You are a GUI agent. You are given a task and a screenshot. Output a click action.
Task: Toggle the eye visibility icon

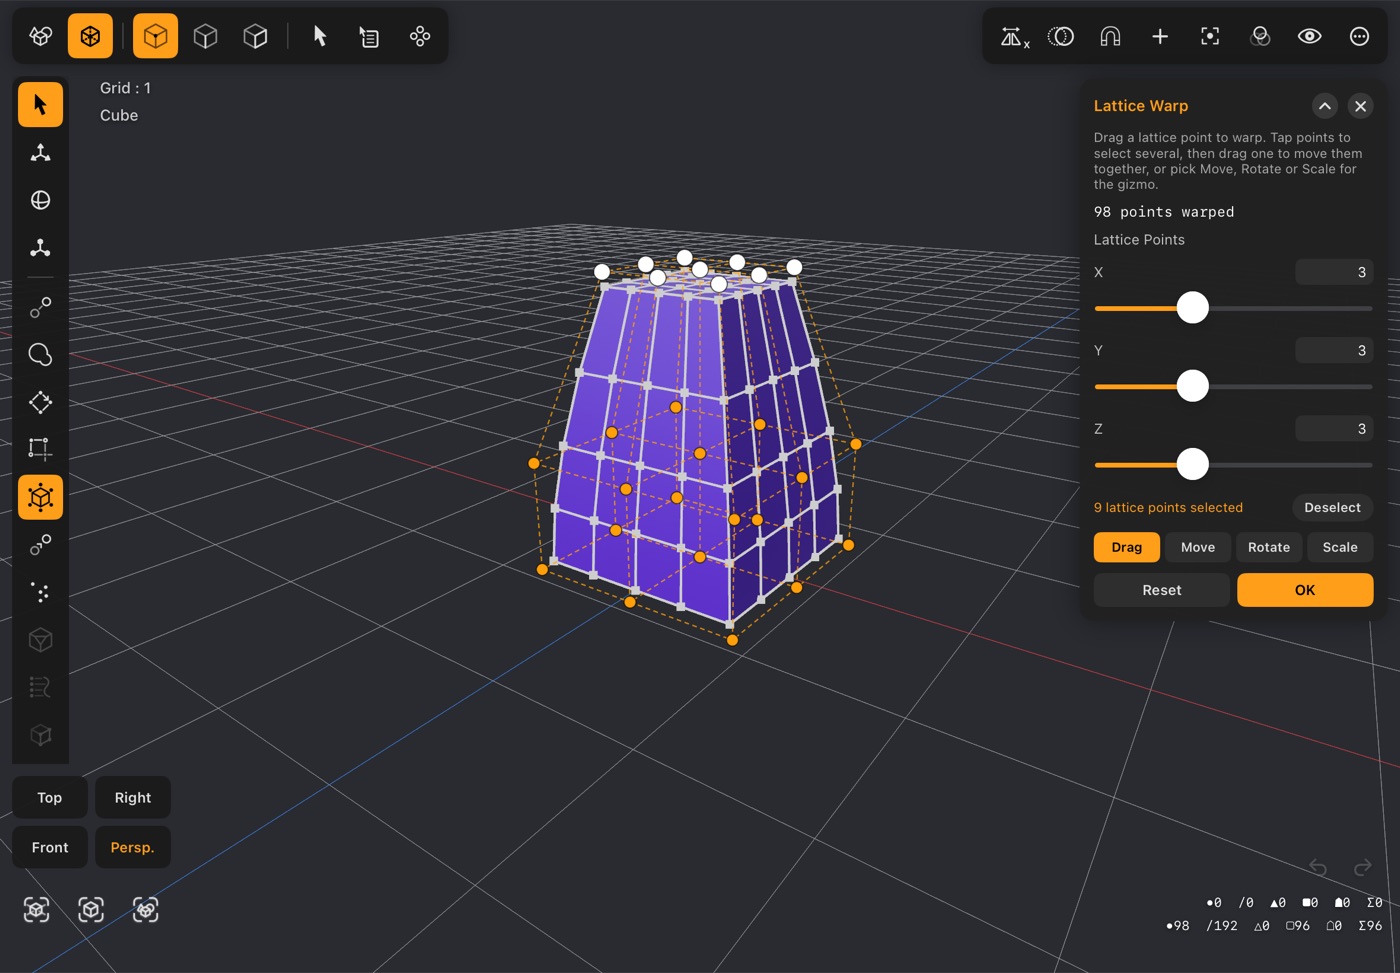coord(1310,37)
